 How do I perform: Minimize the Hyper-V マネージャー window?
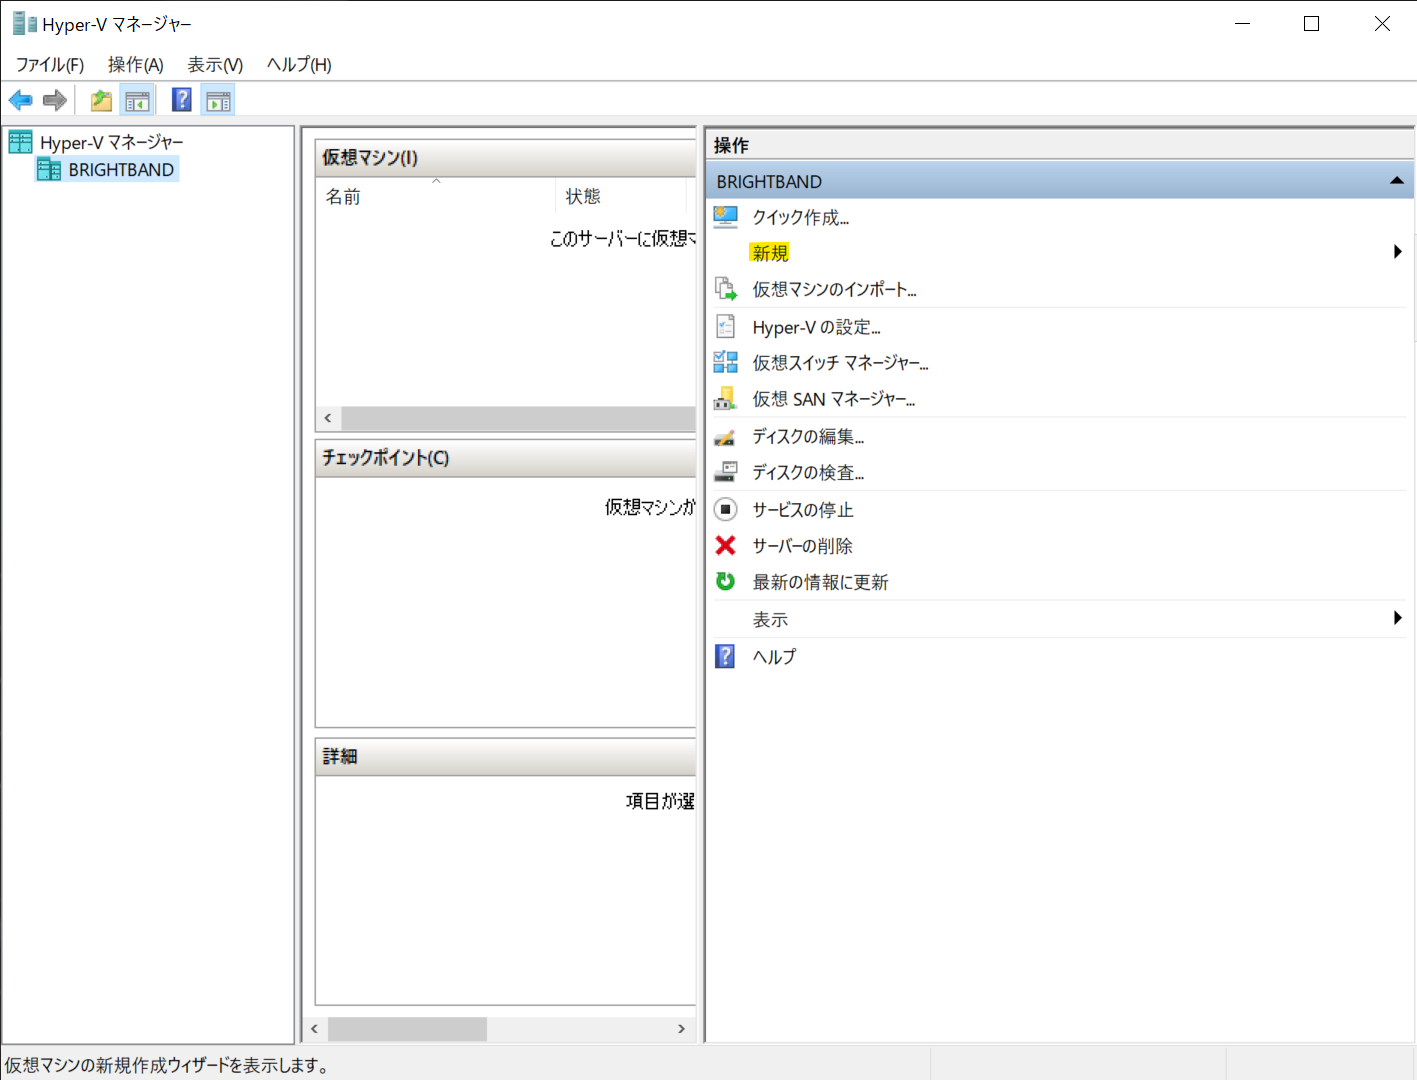pyautogui.click(x=1243, y=23)
